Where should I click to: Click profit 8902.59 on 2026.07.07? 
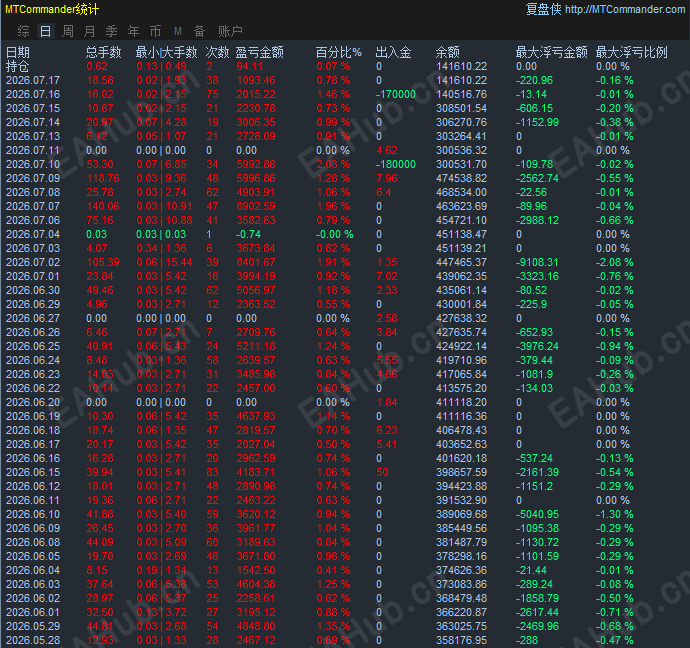[256, 206]
